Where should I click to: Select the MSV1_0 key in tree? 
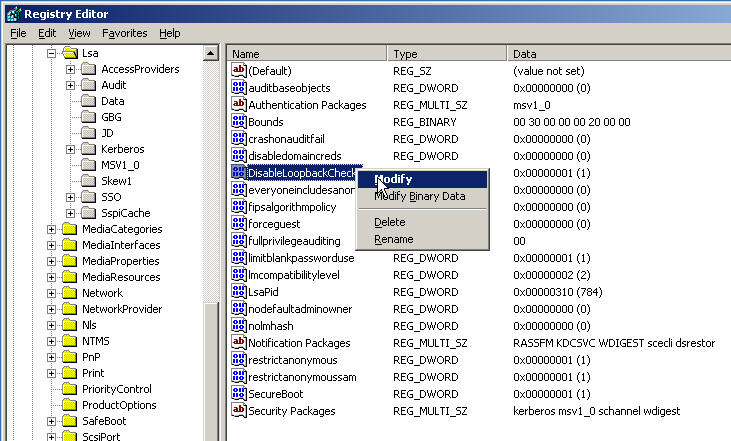(120, 165)
